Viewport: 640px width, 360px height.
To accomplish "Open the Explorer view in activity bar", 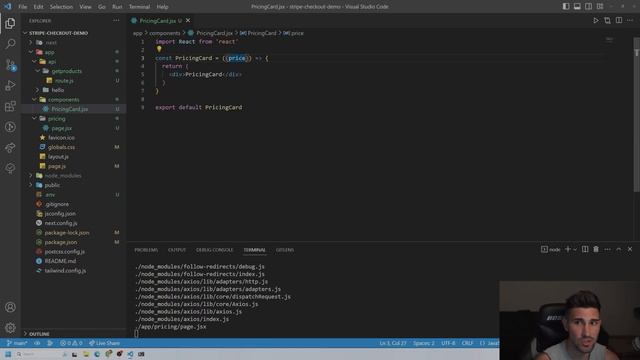I will click(10, 23).
